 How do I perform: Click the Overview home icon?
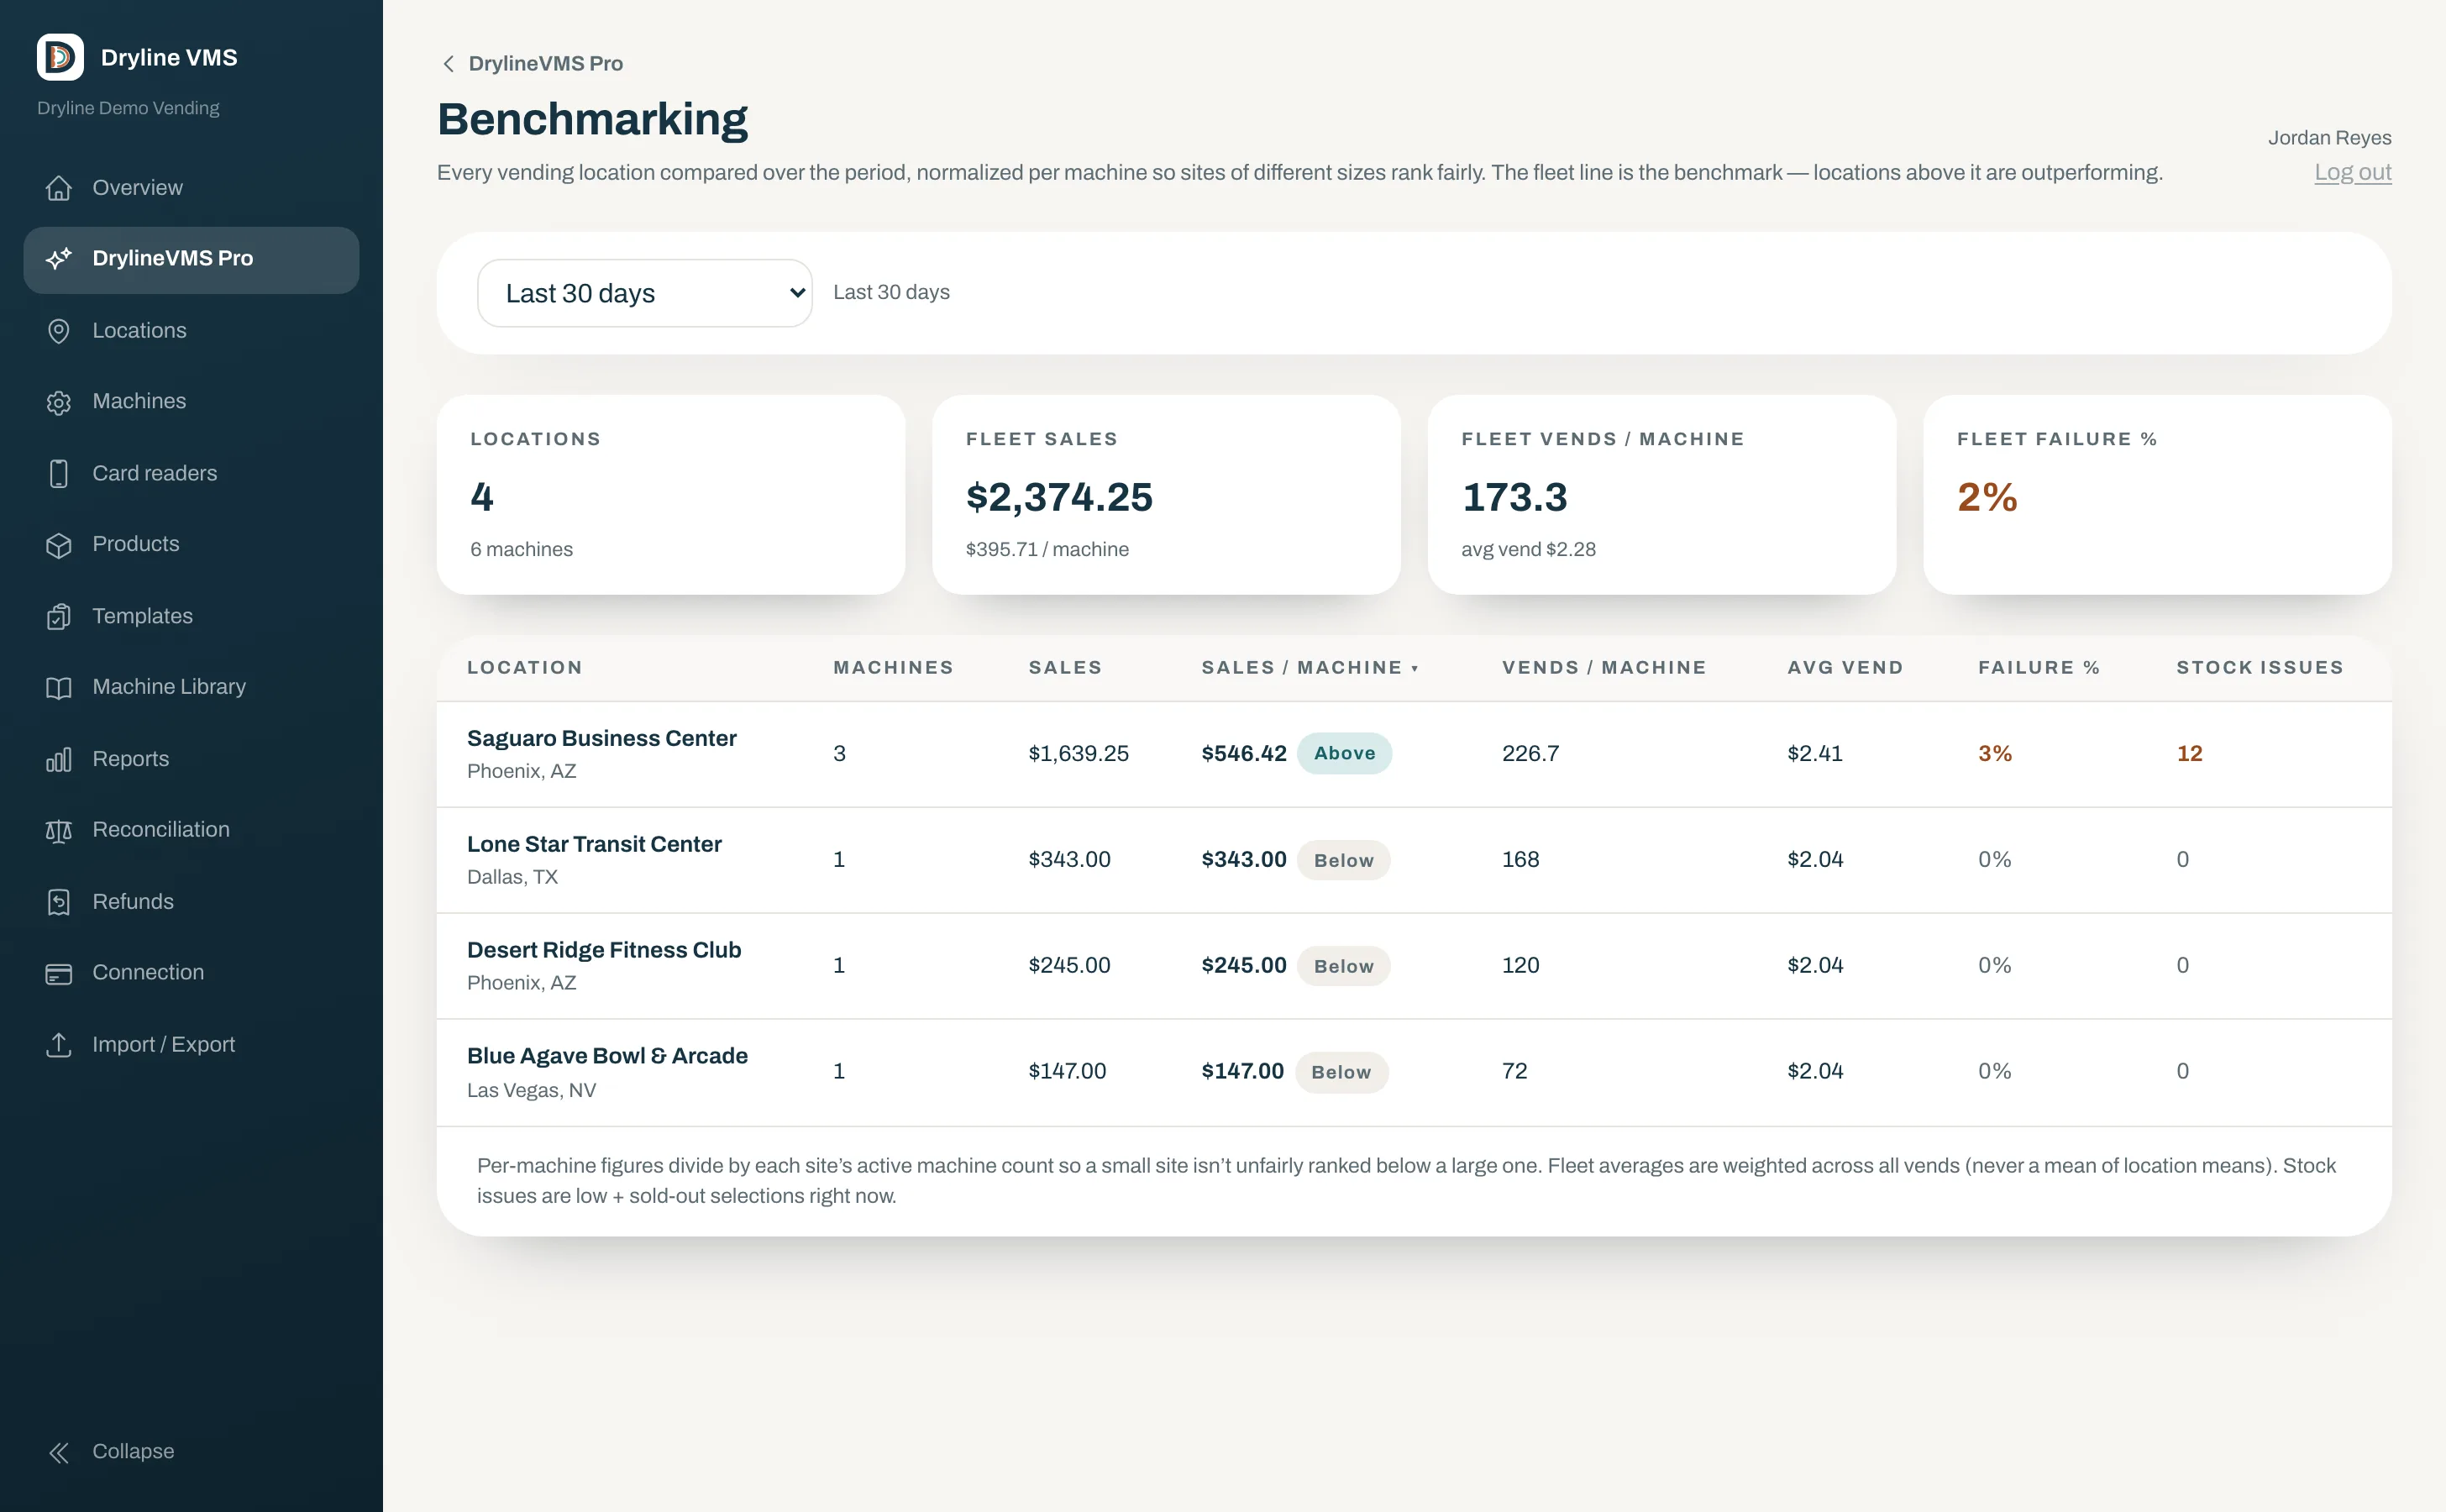click(59, 188)
